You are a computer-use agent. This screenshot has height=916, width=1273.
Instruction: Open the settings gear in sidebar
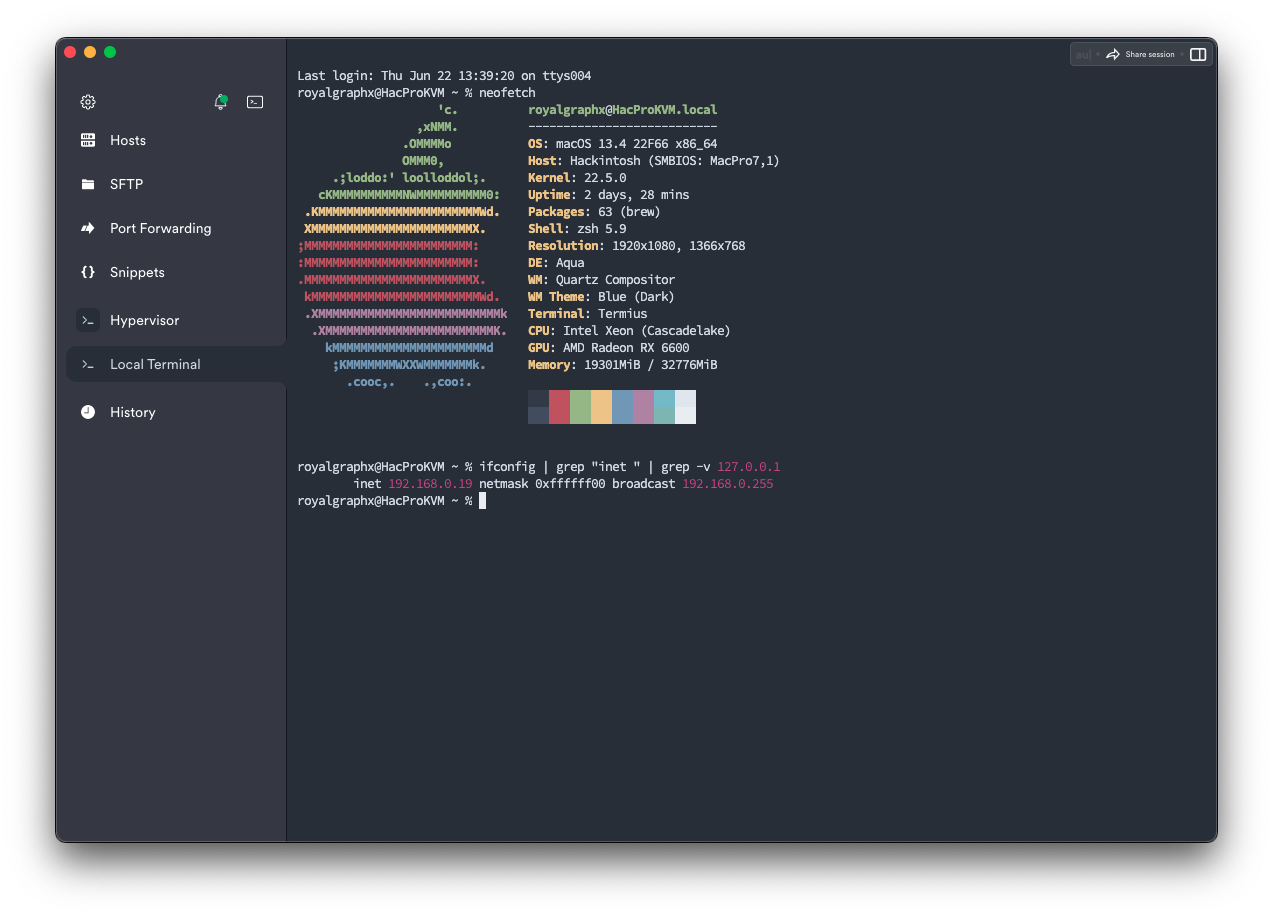(88, 102)
